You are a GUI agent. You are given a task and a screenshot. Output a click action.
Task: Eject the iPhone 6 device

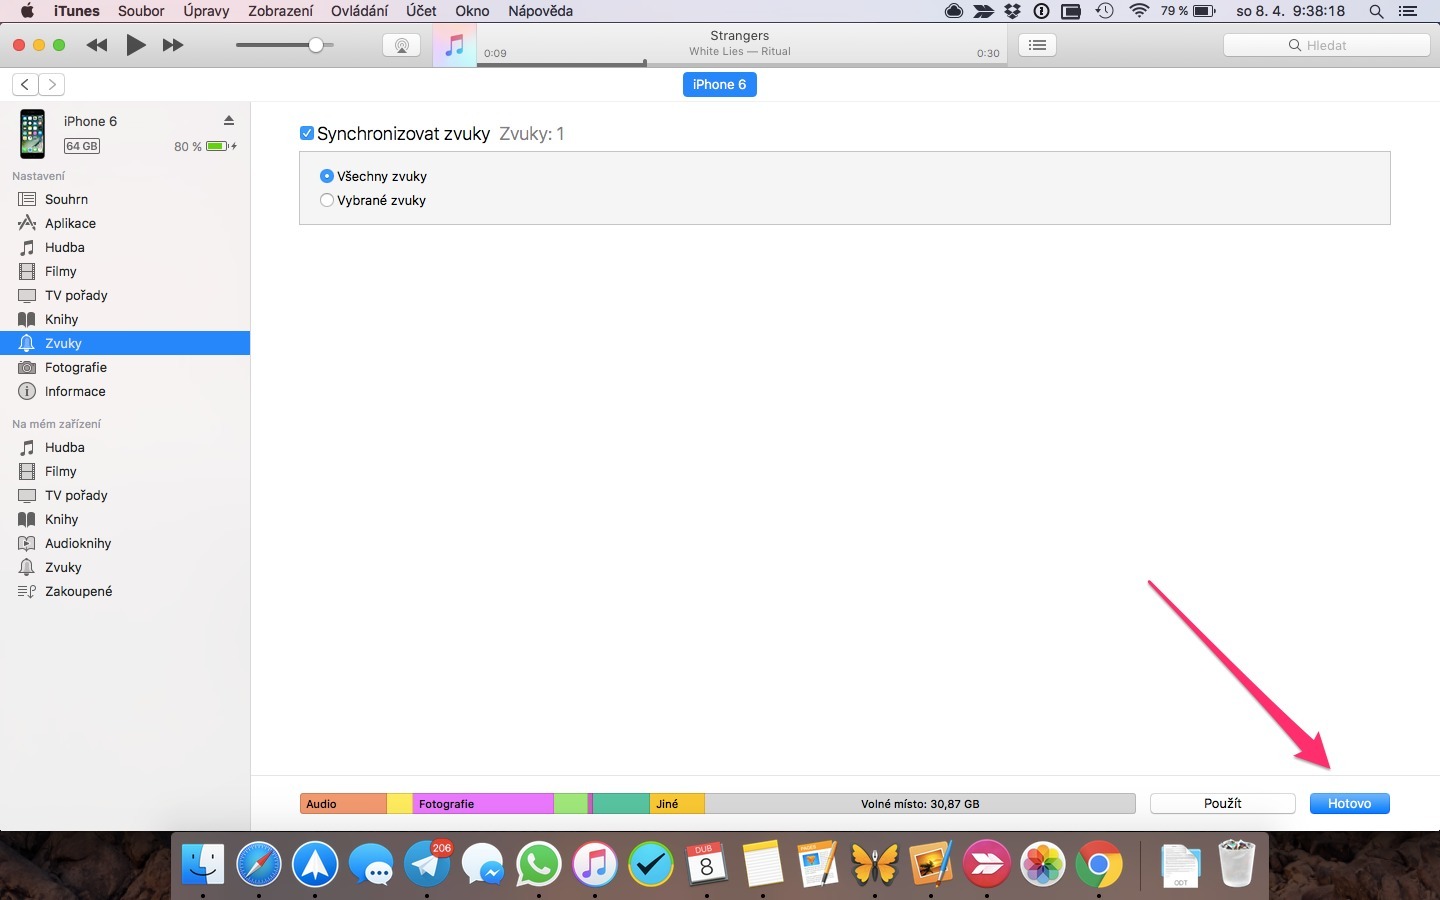tap(229, 120)
